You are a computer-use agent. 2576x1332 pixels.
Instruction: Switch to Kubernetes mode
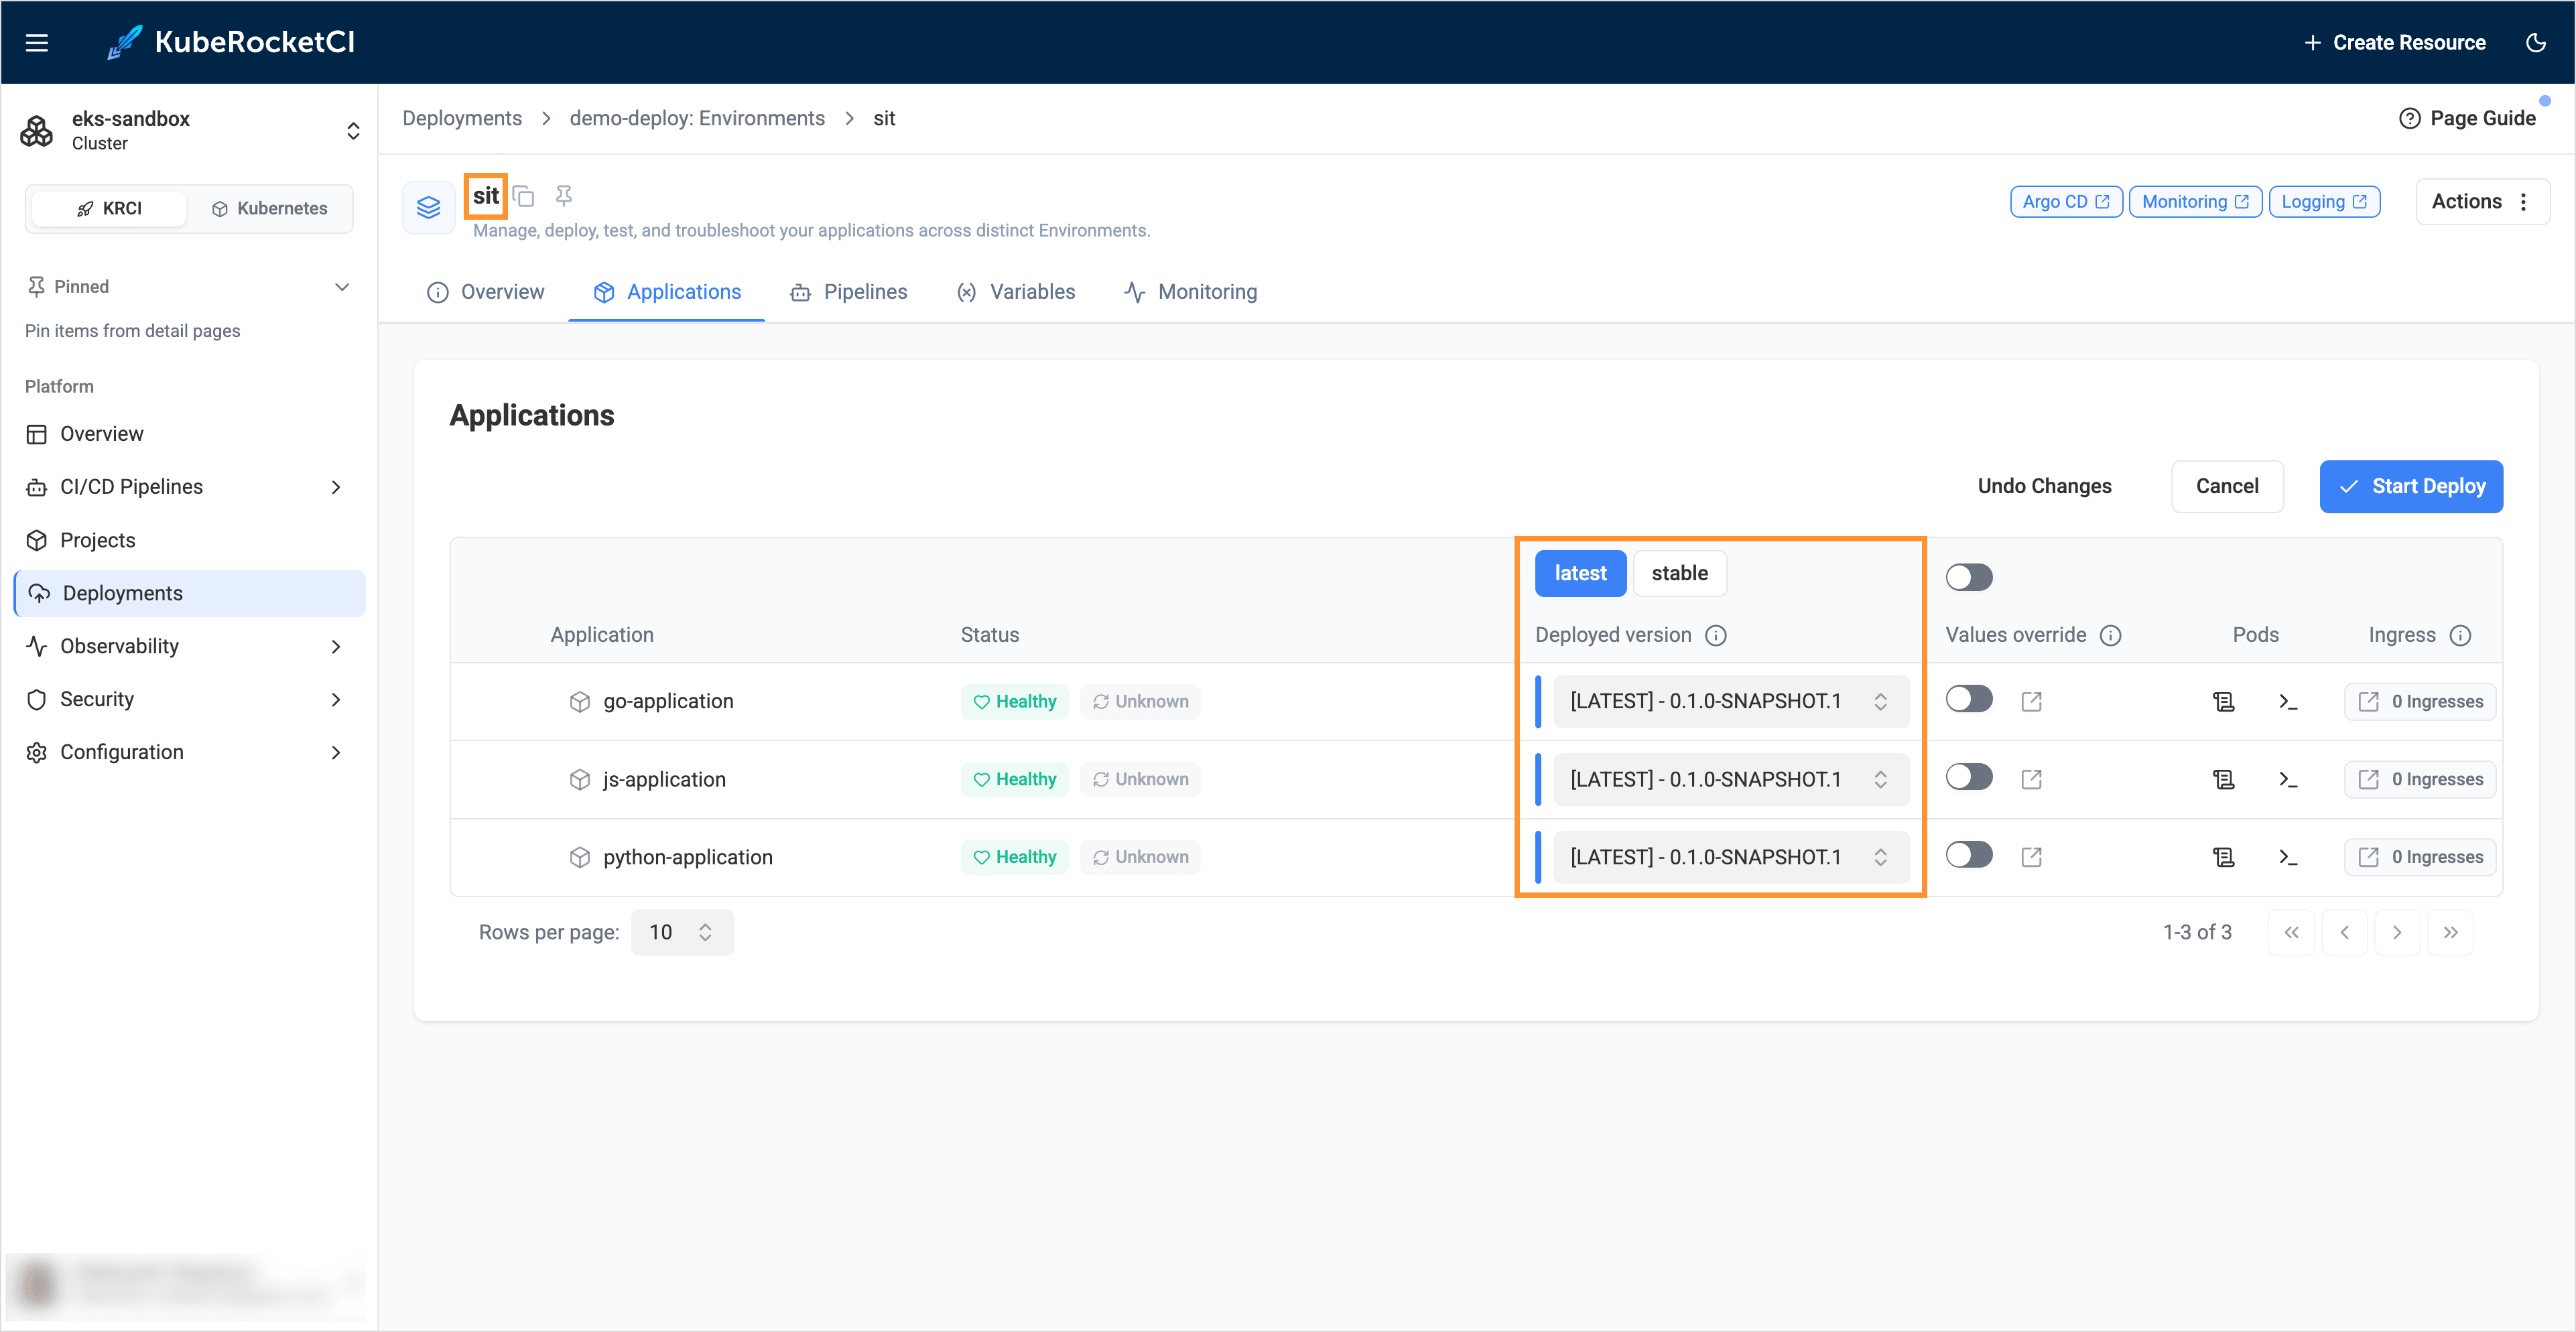[x=269, y=208]
